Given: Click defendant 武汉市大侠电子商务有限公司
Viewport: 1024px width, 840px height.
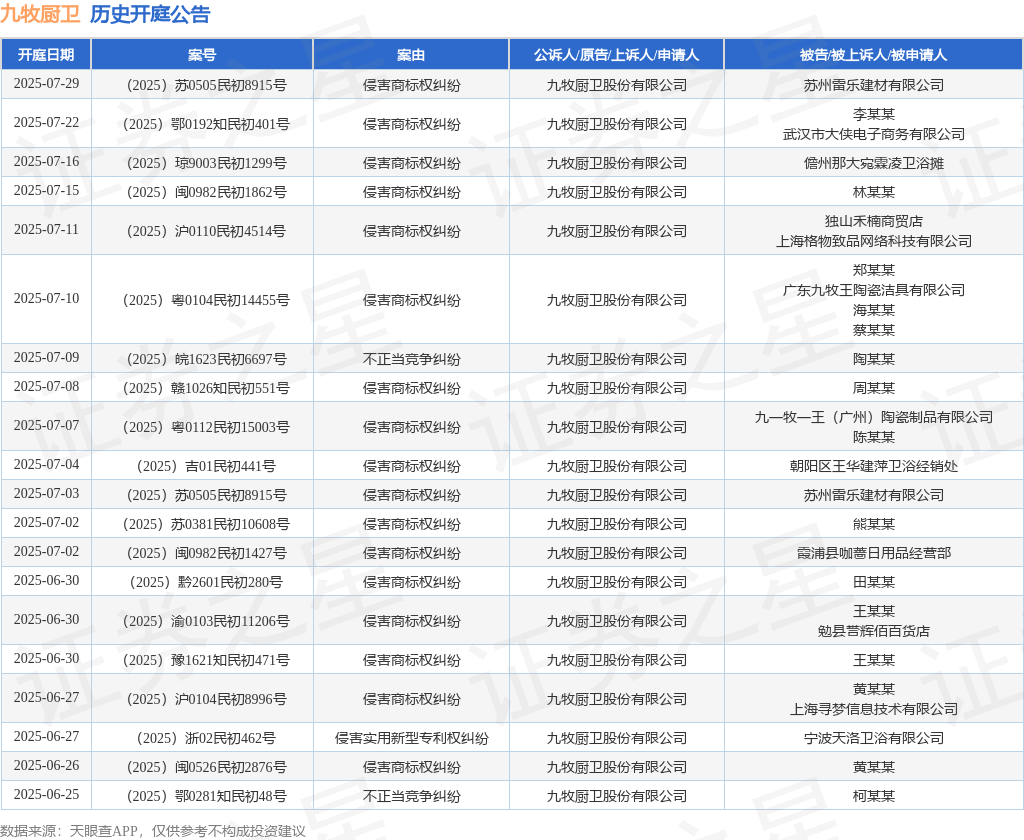Looking at the screenshot, I should 874,134.
